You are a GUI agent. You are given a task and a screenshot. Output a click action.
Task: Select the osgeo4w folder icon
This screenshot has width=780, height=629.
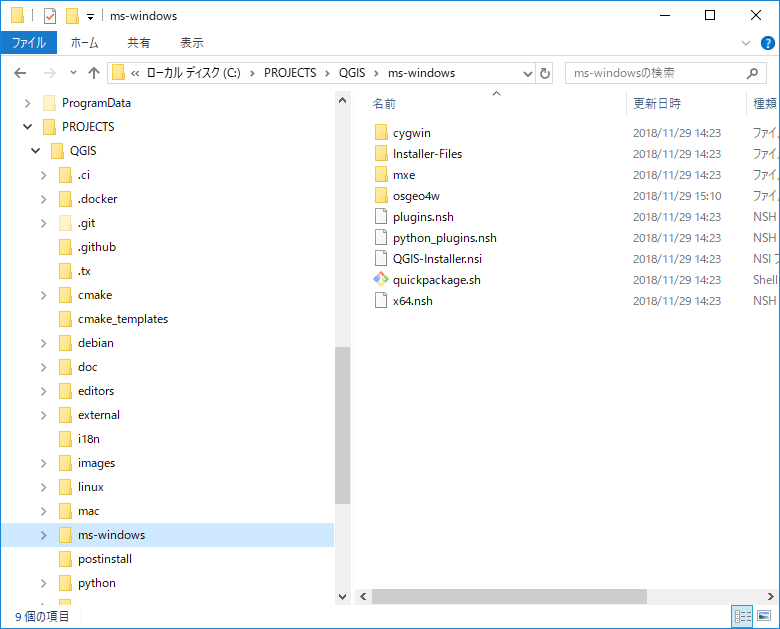pyautogui.click(x=380, y=196)
